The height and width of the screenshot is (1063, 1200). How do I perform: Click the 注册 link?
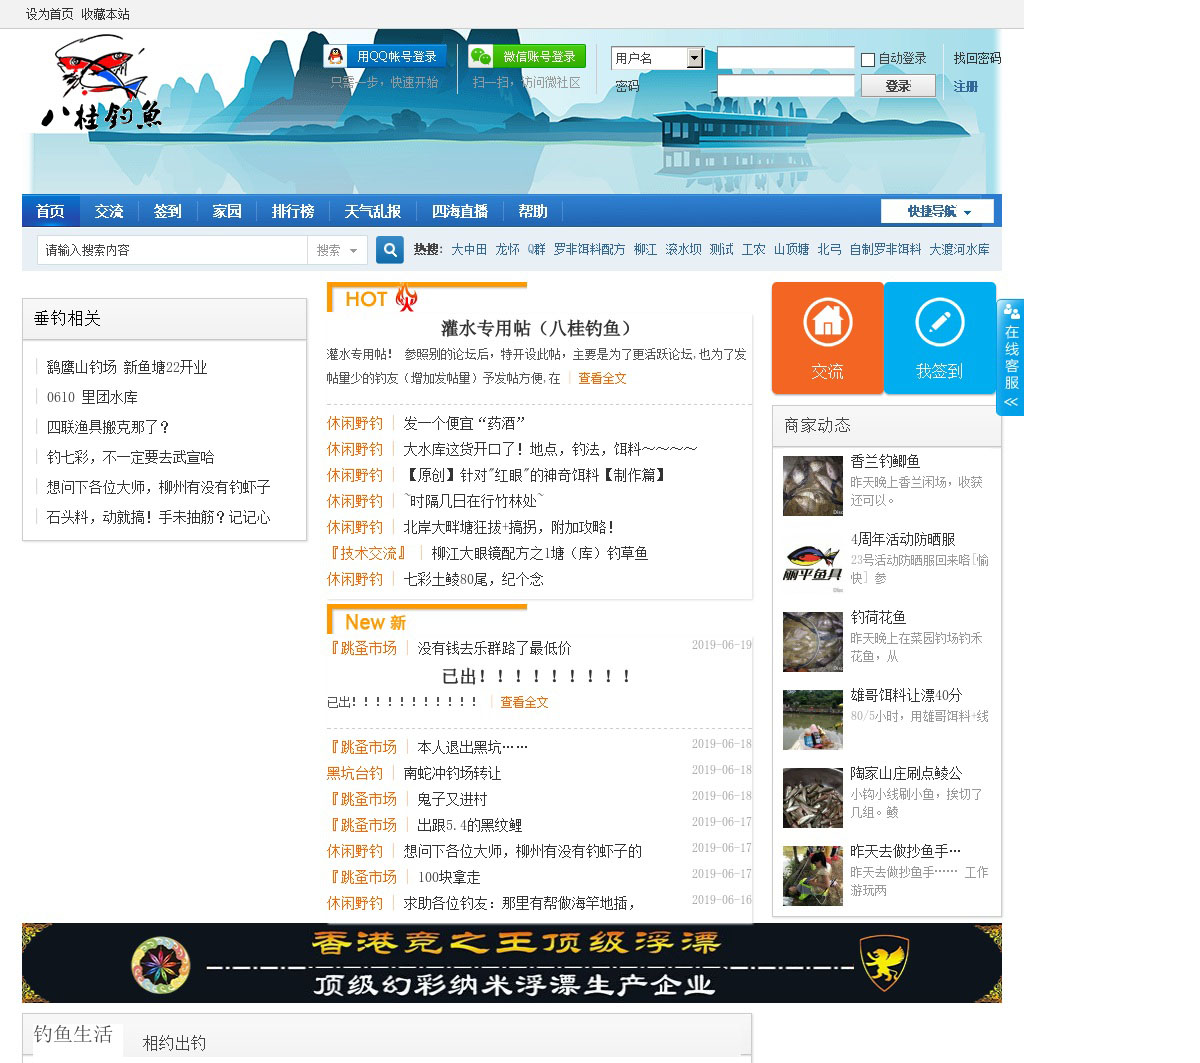[965, 87]
